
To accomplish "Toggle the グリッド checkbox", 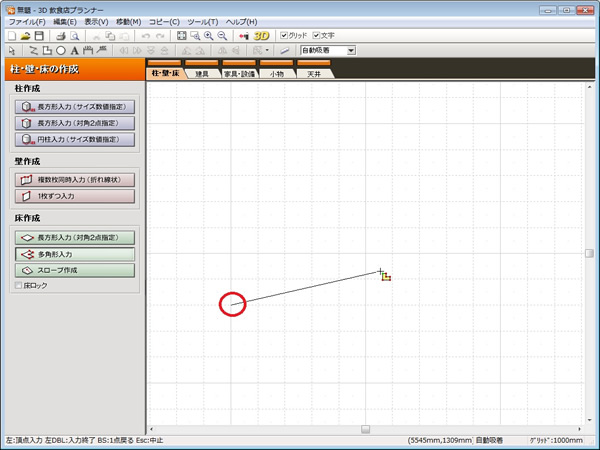I will coord(284,35).
